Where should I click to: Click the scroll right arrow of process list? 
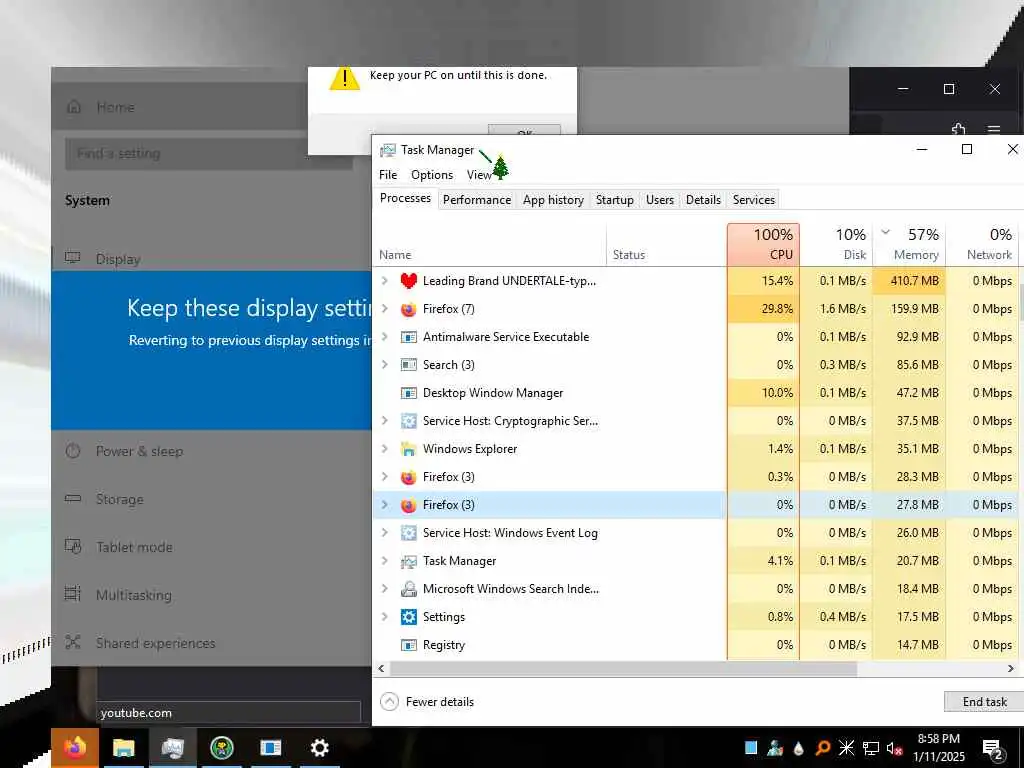pyautogui.click(x=1010, y=669)
